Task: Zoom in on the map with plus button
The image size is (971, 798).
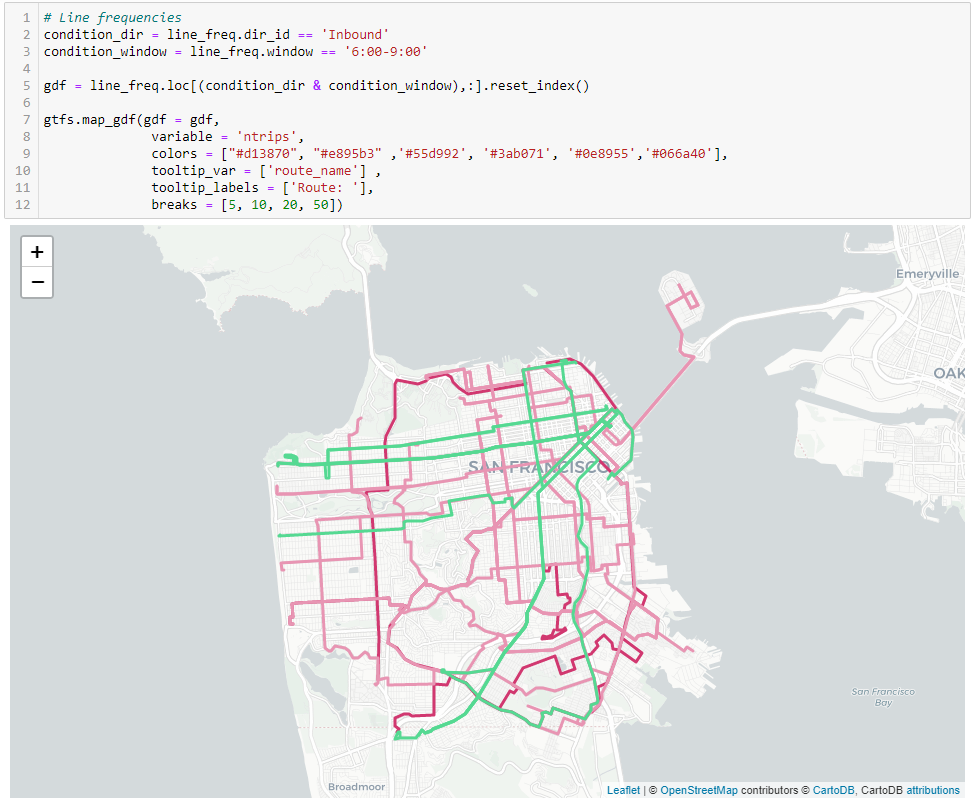Action: tap(37, 251)
